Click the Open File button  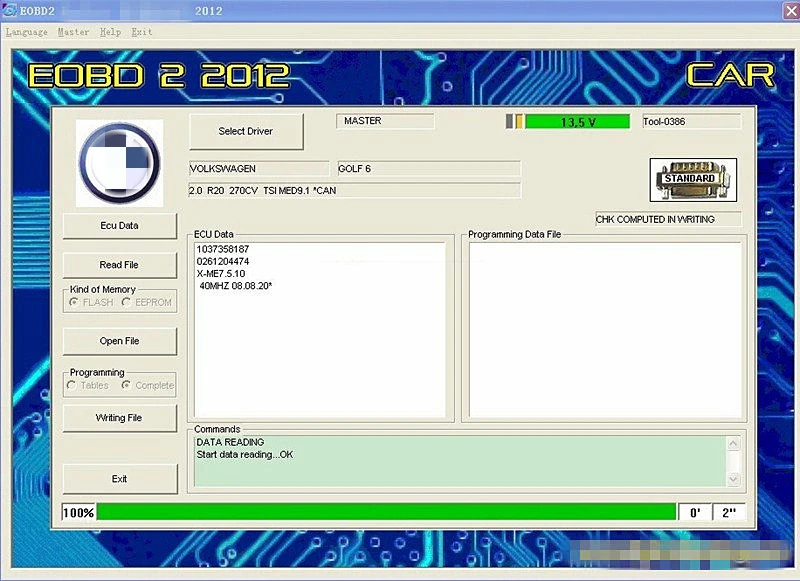(x=119, y=341)
